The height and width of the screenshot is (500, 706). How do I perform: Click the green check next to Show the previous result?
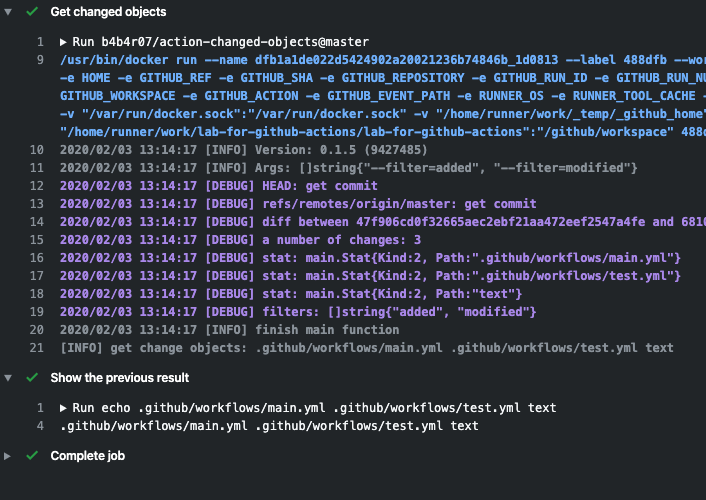(x=32, y=377)
